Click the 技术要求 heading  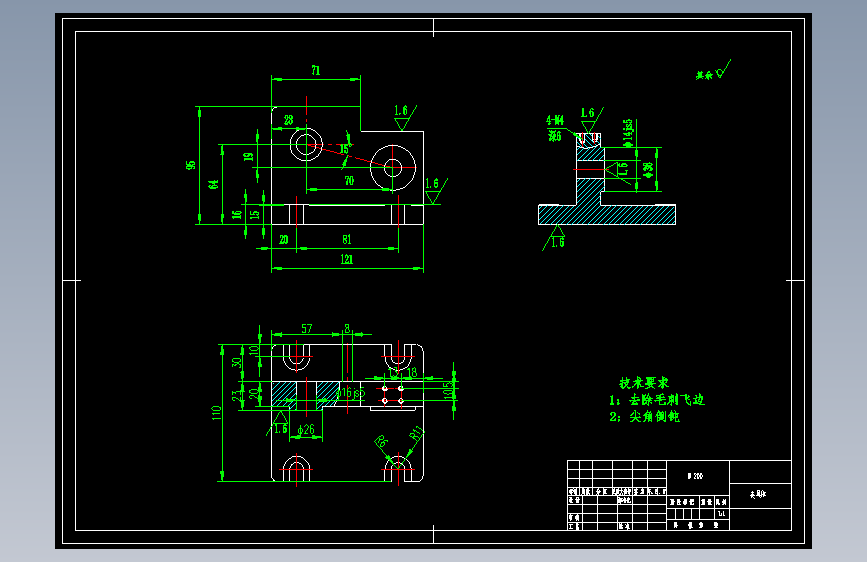tap(644, 383)
